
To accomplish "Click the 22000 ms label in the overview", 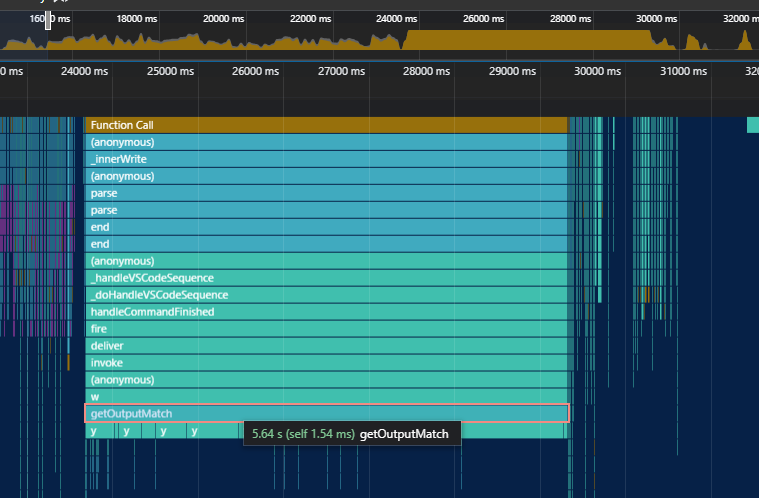I will click(310, 19).
